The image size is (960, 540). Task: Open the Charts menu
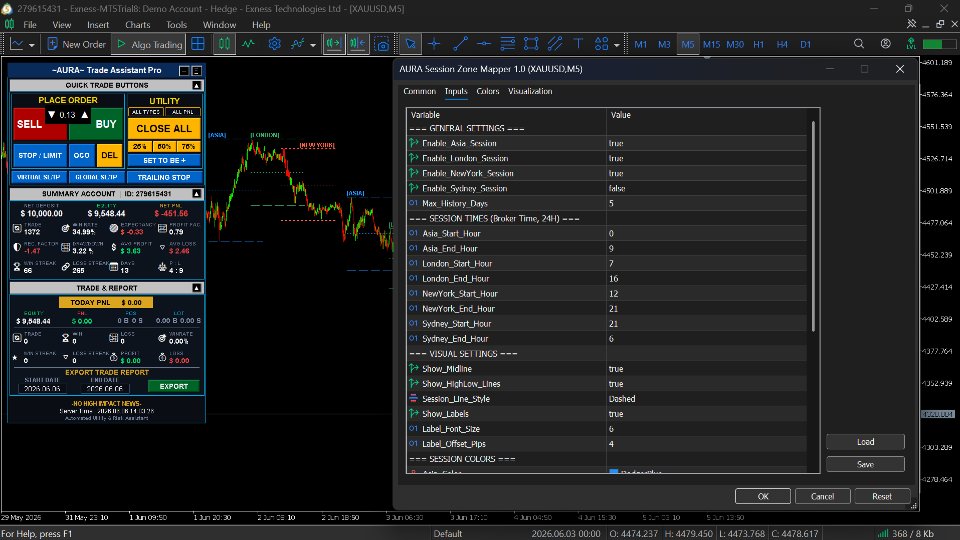137,24
